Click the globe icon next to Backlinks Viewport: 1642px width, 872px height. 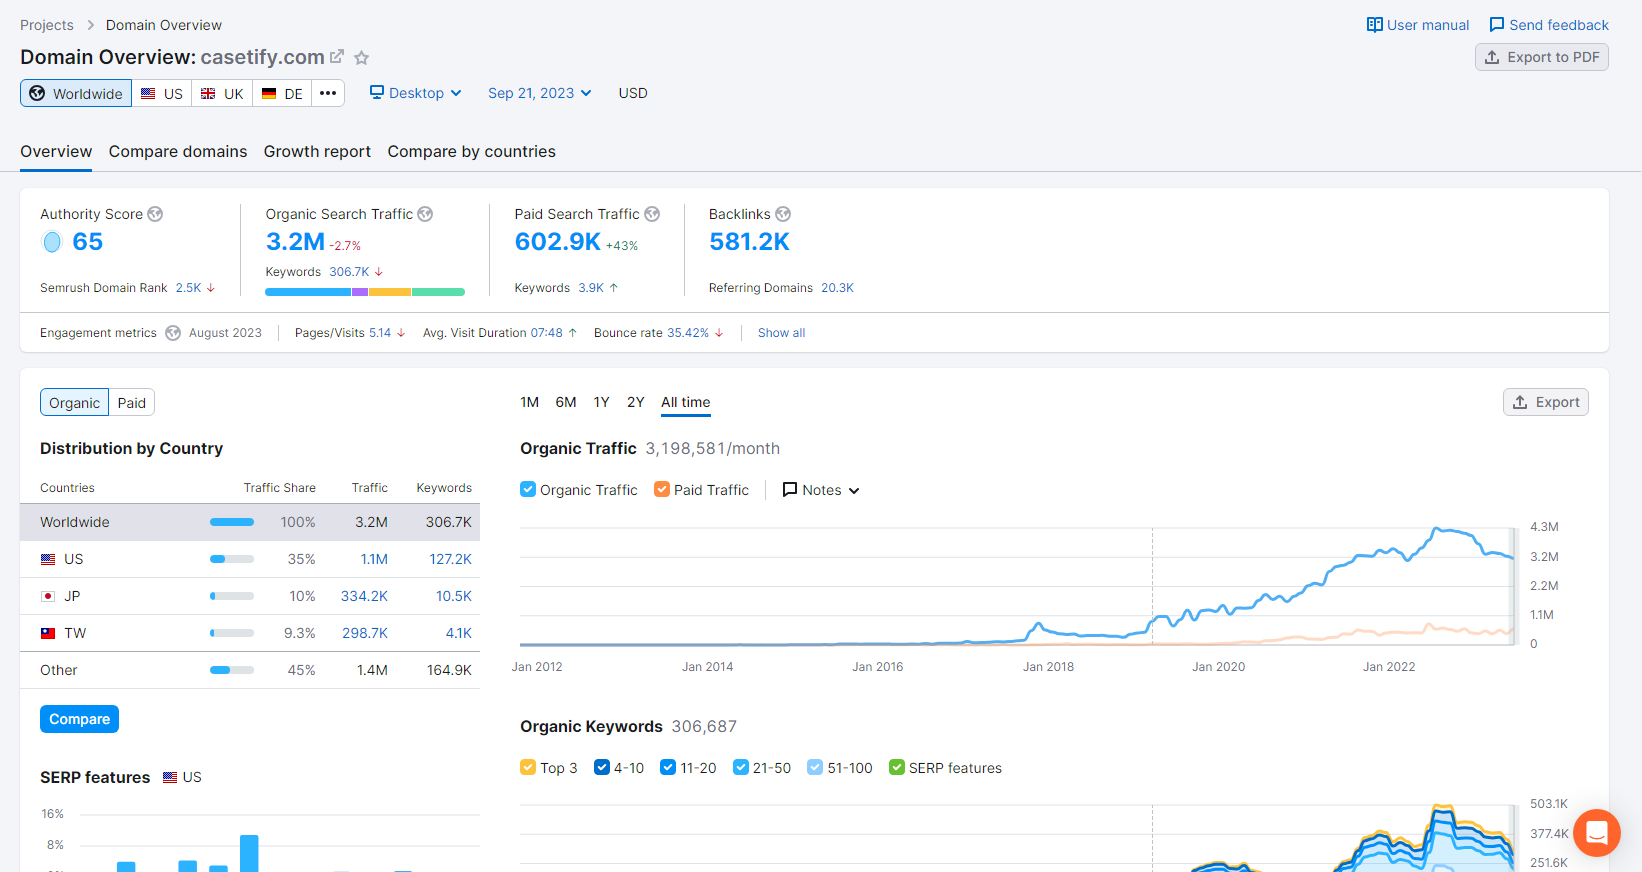tap(783, 214)
